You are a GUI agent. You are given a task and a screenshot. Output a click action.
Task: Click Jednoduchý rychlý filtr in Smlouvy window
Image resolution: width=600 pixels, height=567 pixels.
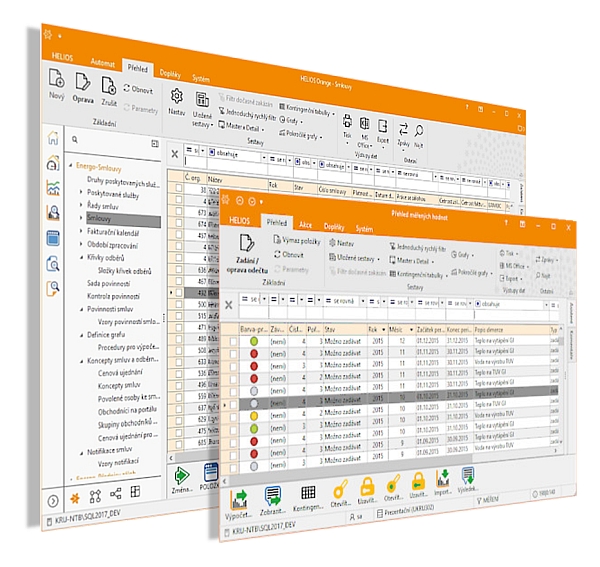[247, 115]
